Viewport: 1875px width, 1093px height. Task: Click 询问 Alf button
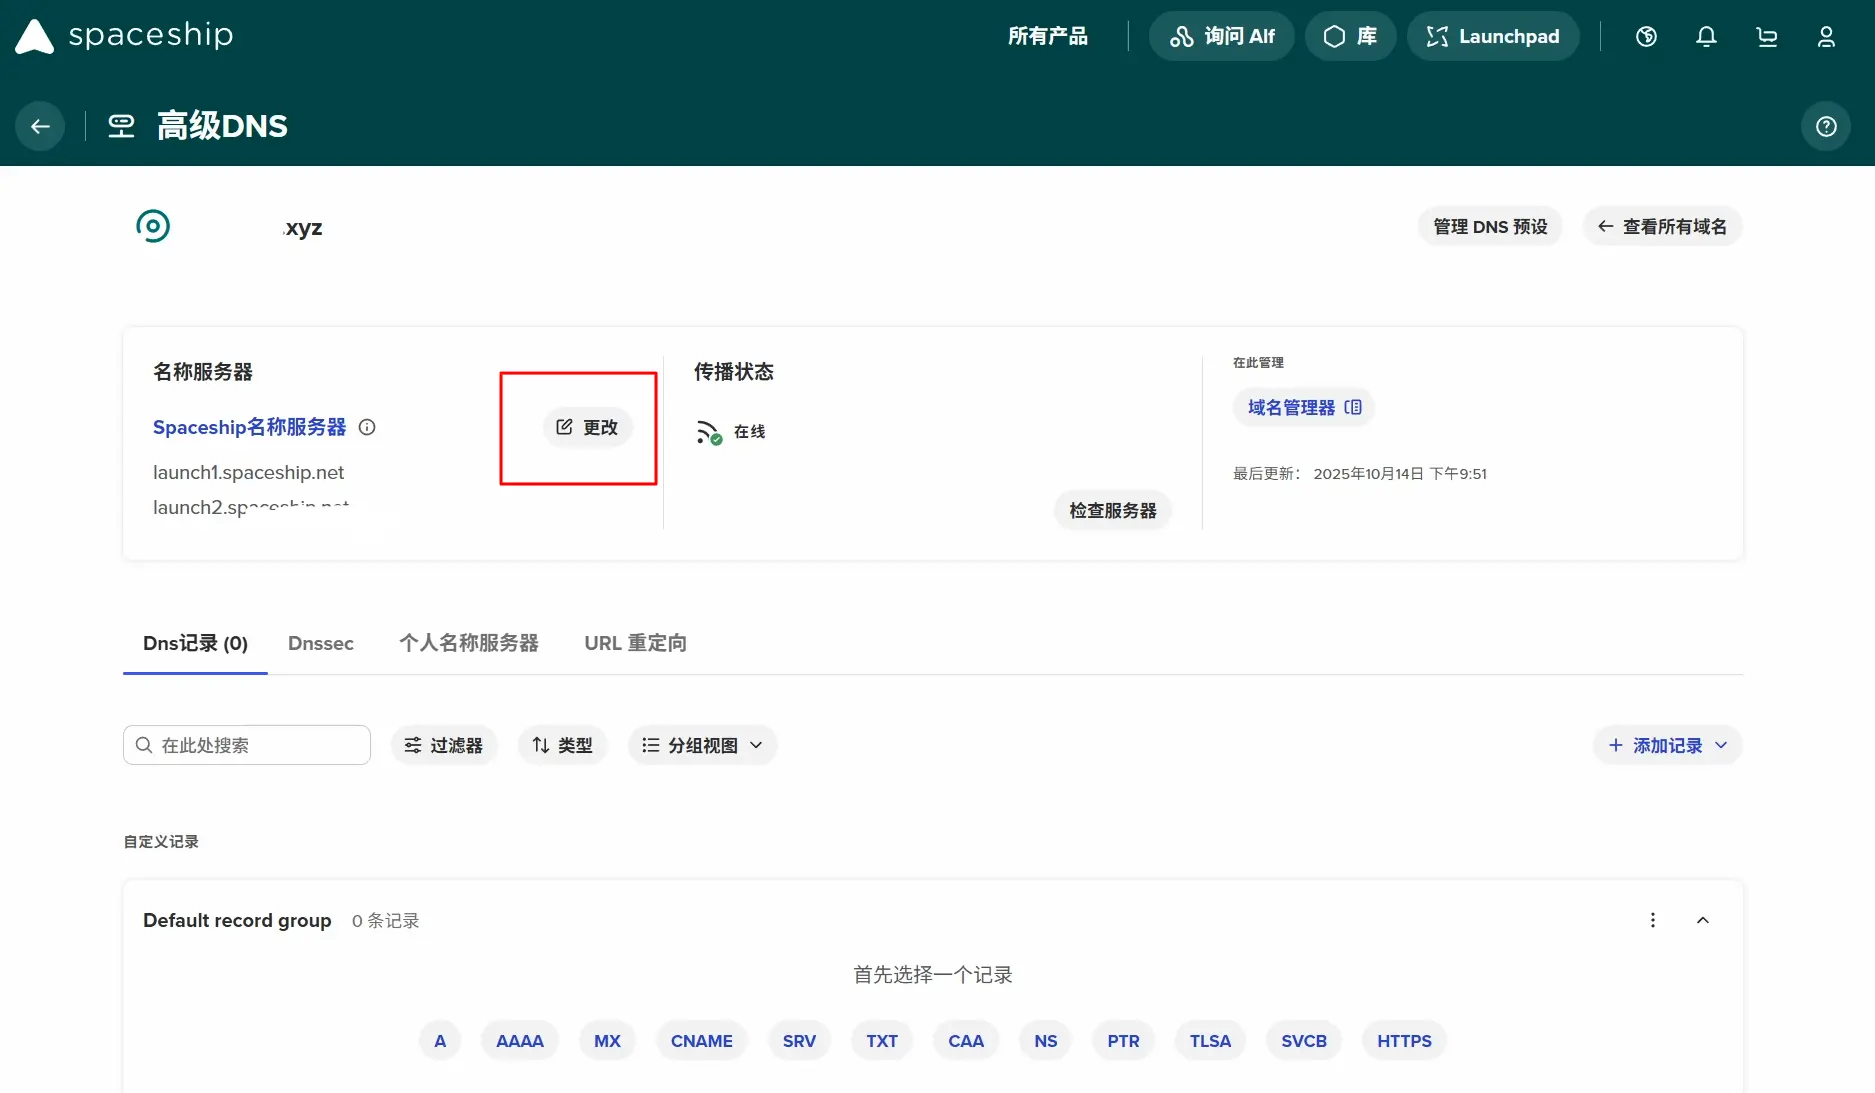pyautogui.click(x=1222, y=37)
